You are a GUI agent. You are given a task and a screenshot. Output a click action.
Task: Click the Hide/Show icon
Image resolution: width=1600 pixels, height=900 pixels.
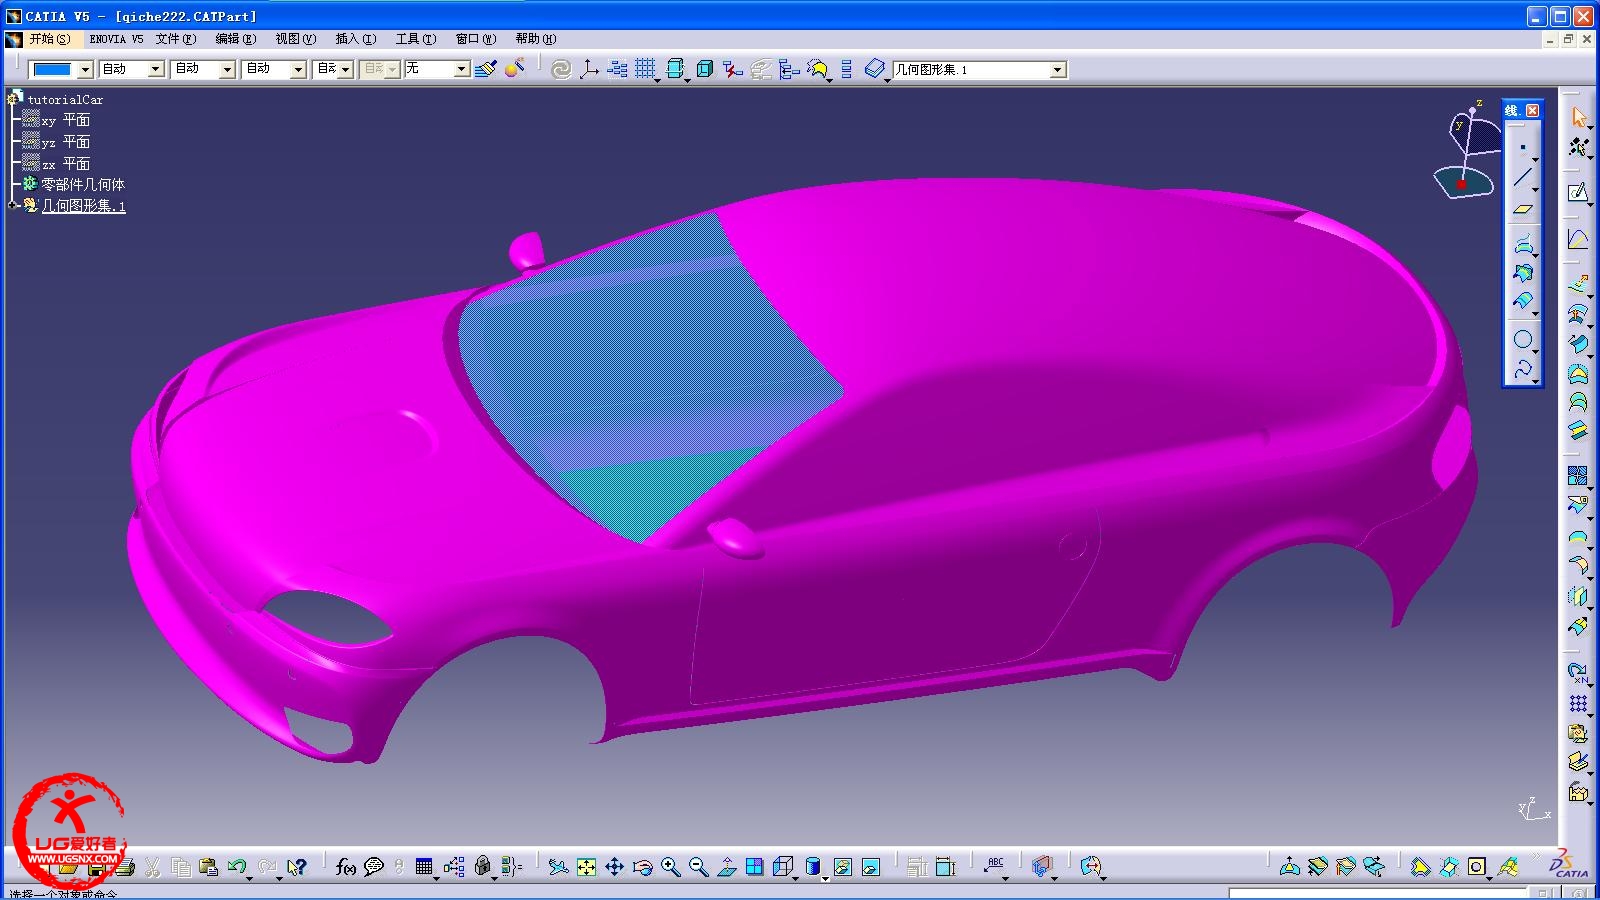(842, 867)
